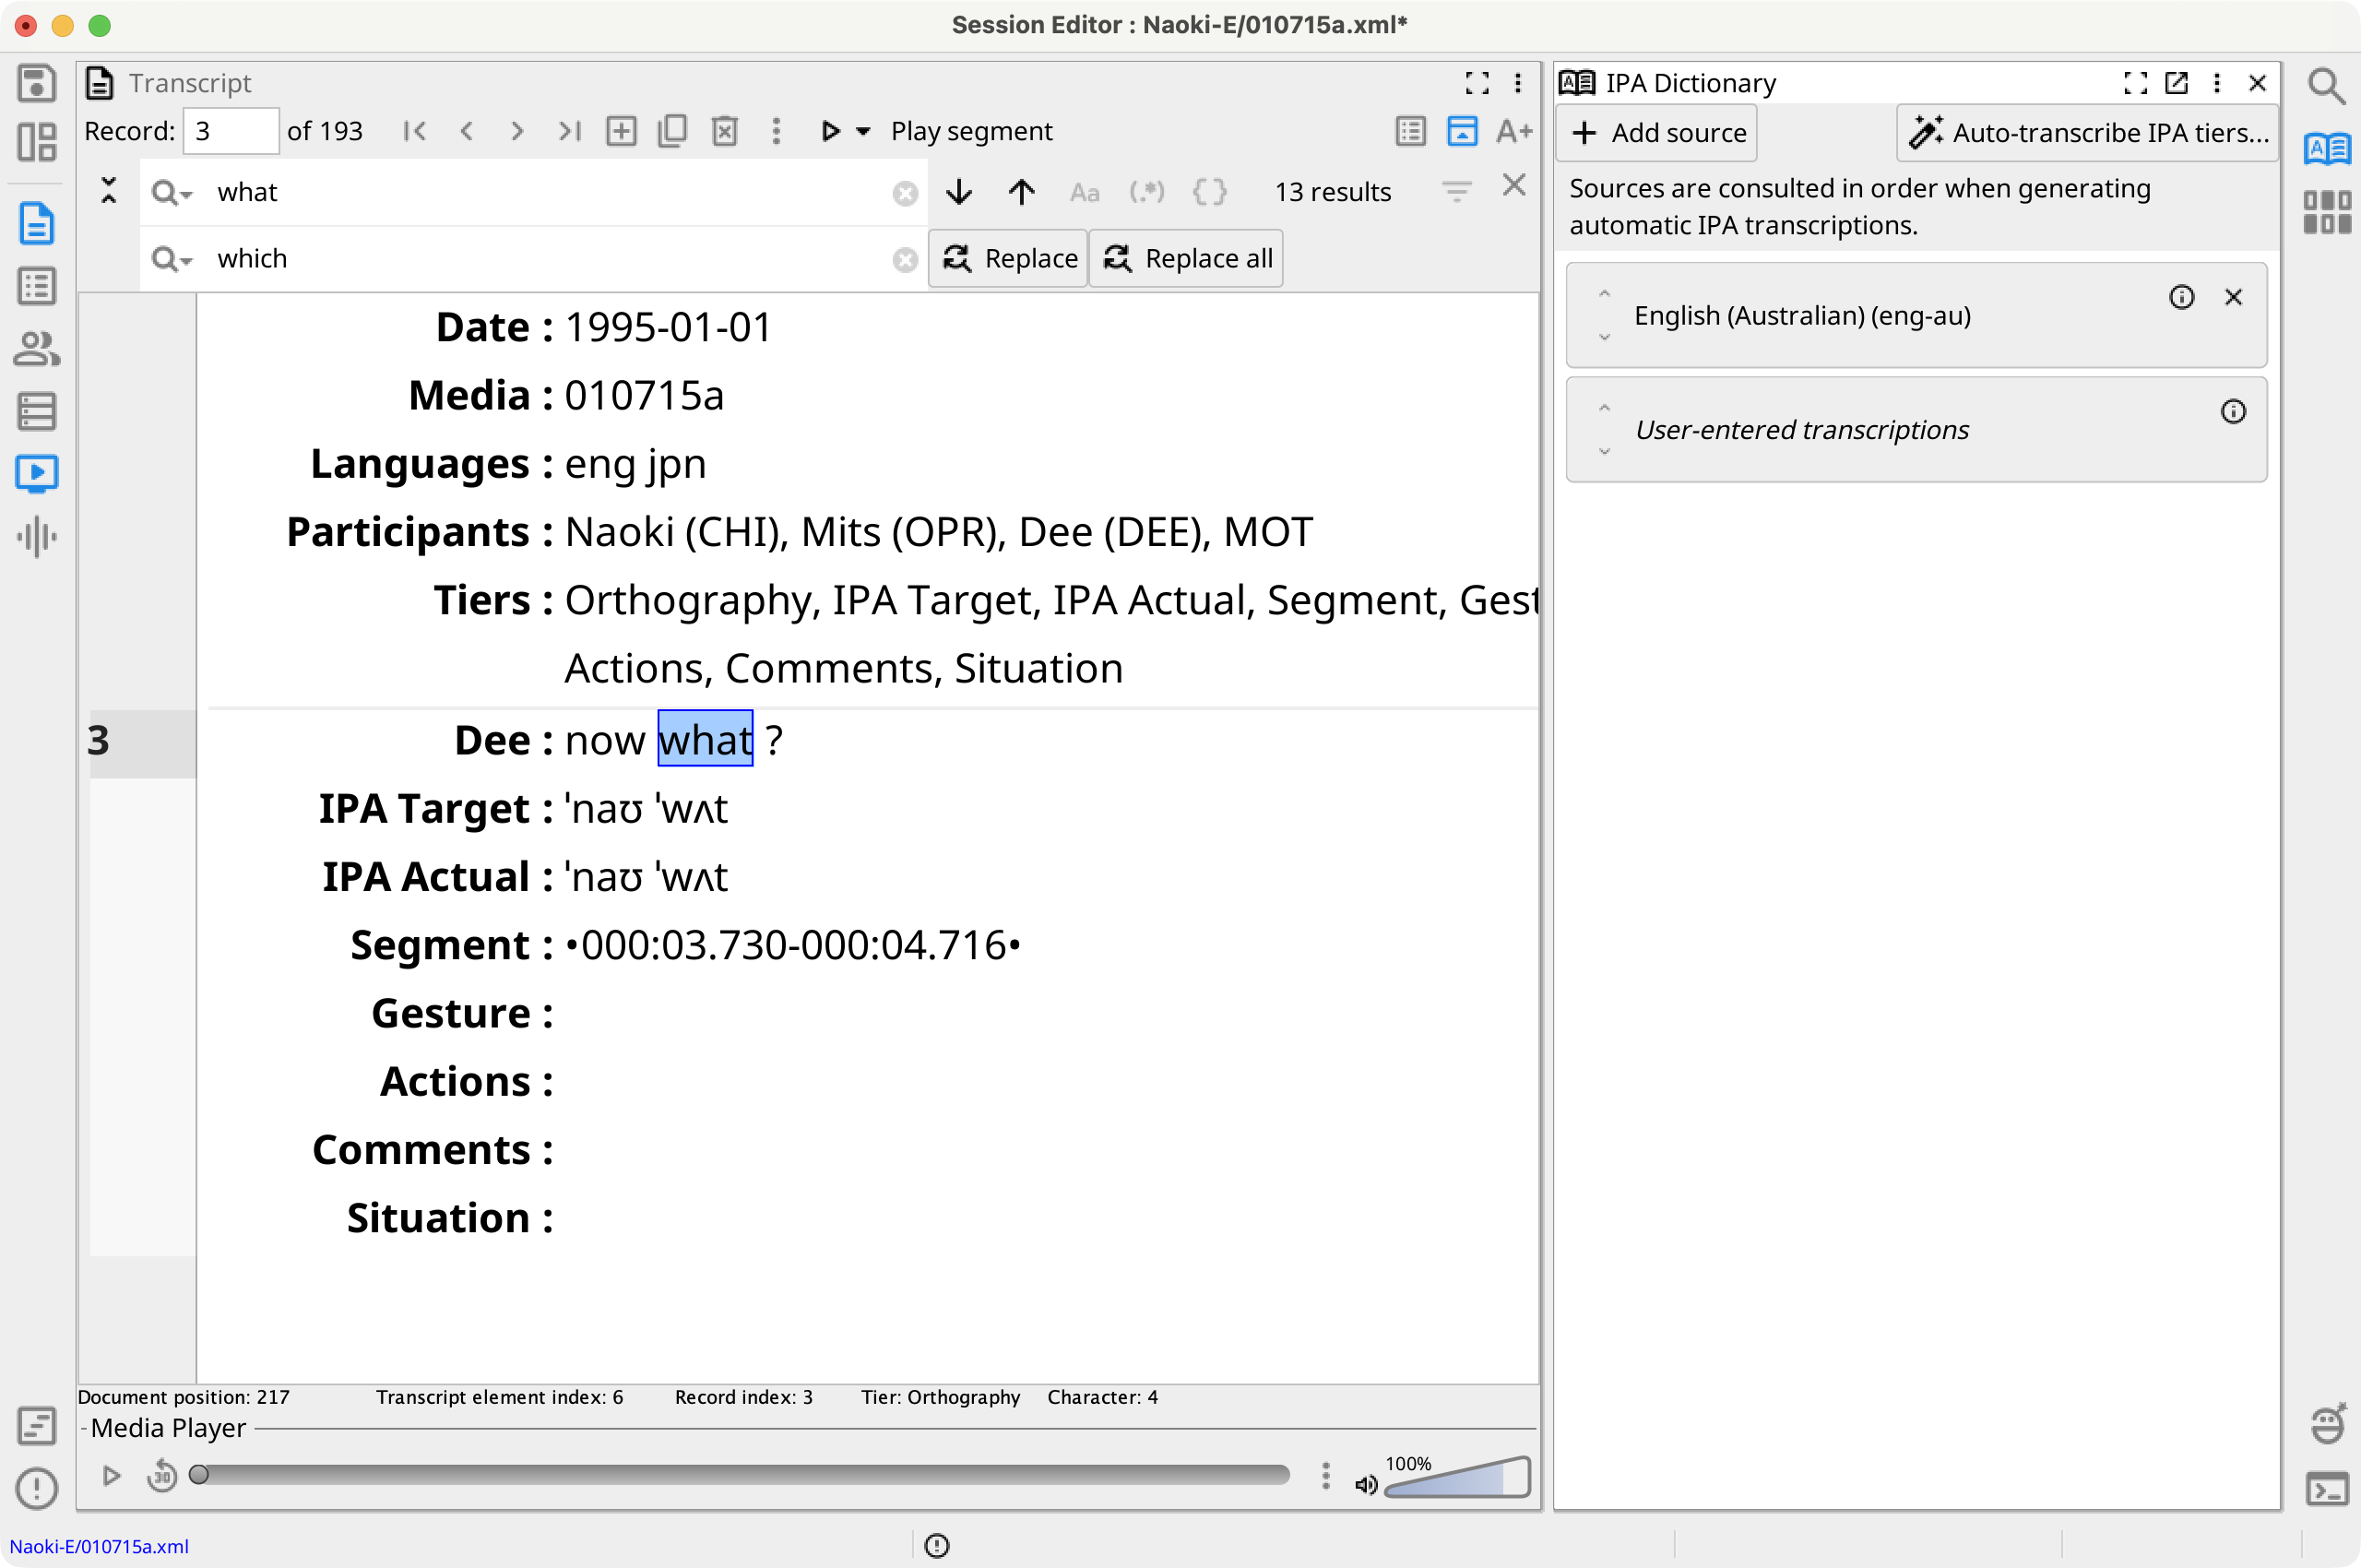Show info for English (Australian) source
Viewport: 2361px width, 1568px height.
[x=2182, y=297]
